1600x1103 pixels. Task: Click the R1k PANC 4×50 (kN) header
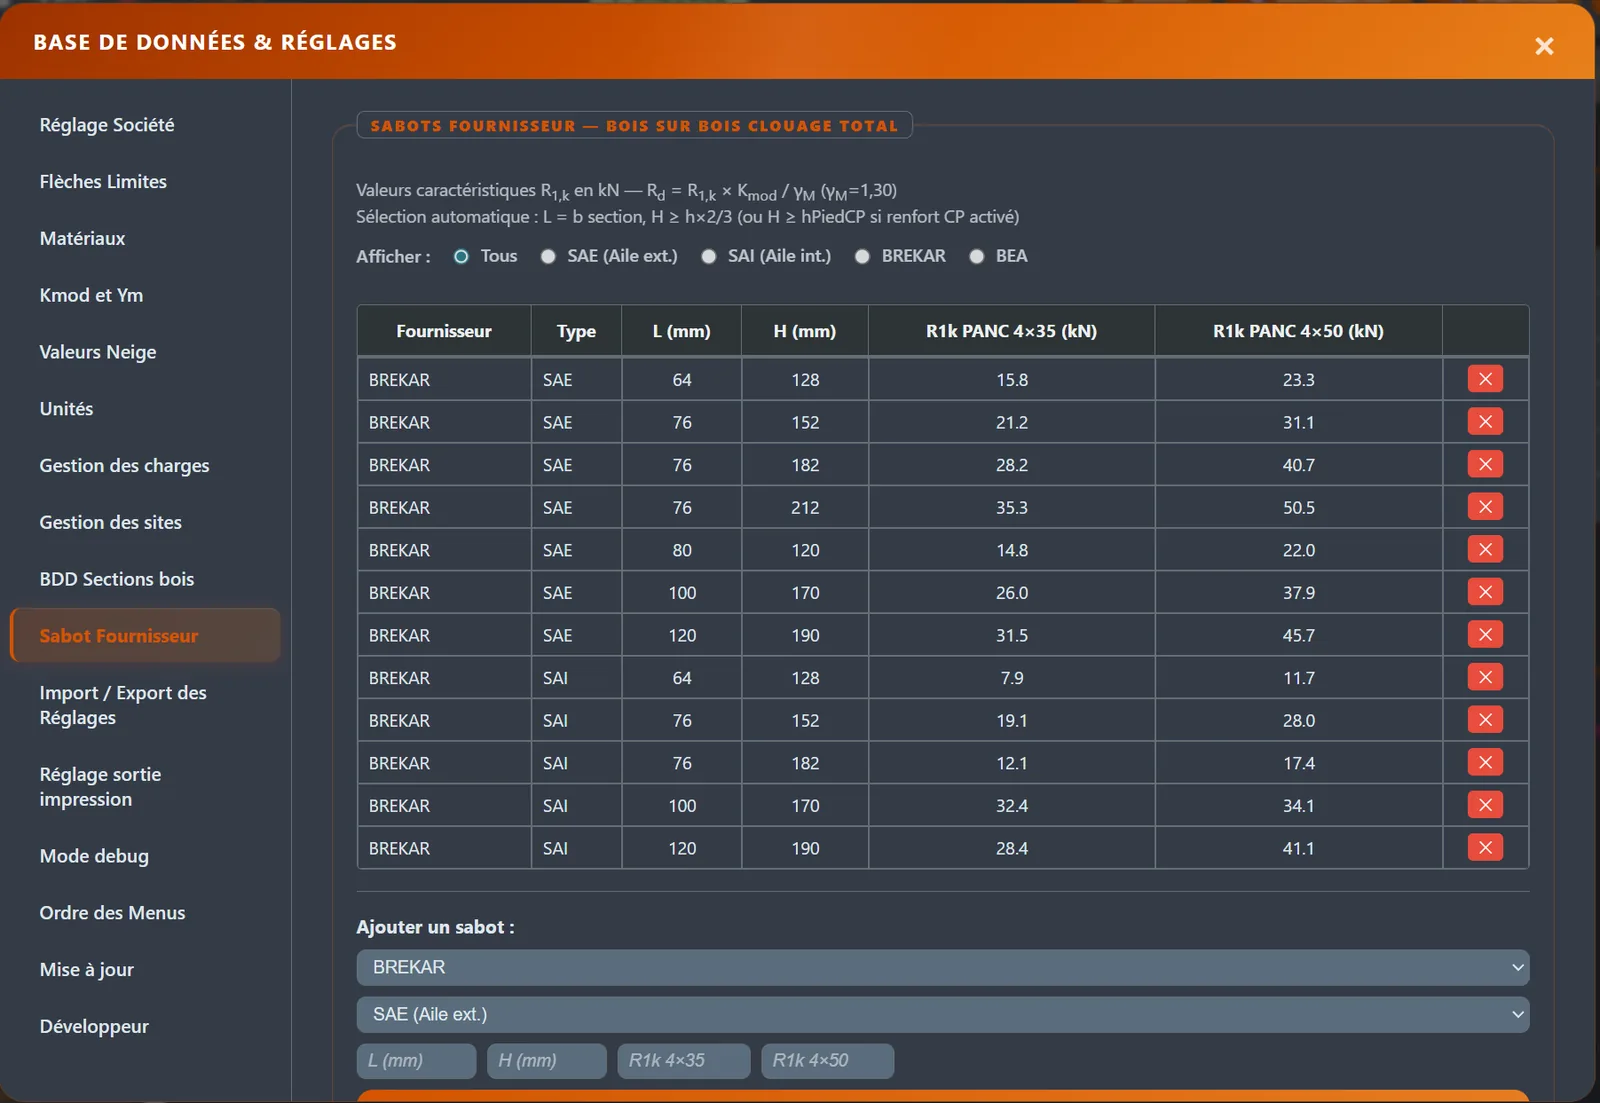click(1298, 331)
